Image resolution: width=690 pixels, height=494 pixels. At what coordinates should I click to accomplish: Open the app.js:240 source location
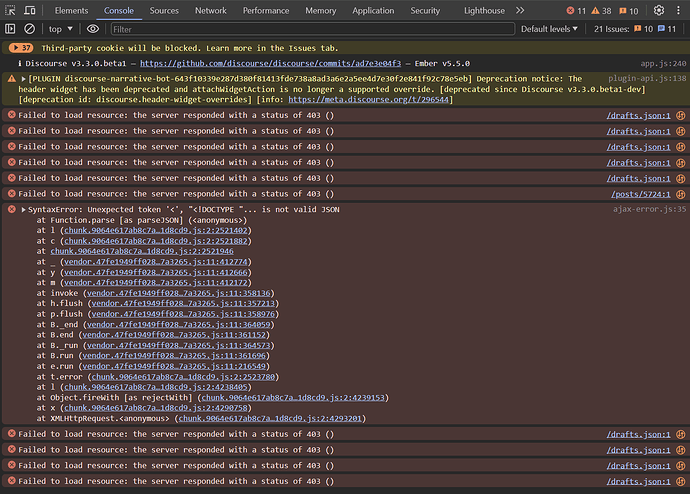(x=663, y=64)
